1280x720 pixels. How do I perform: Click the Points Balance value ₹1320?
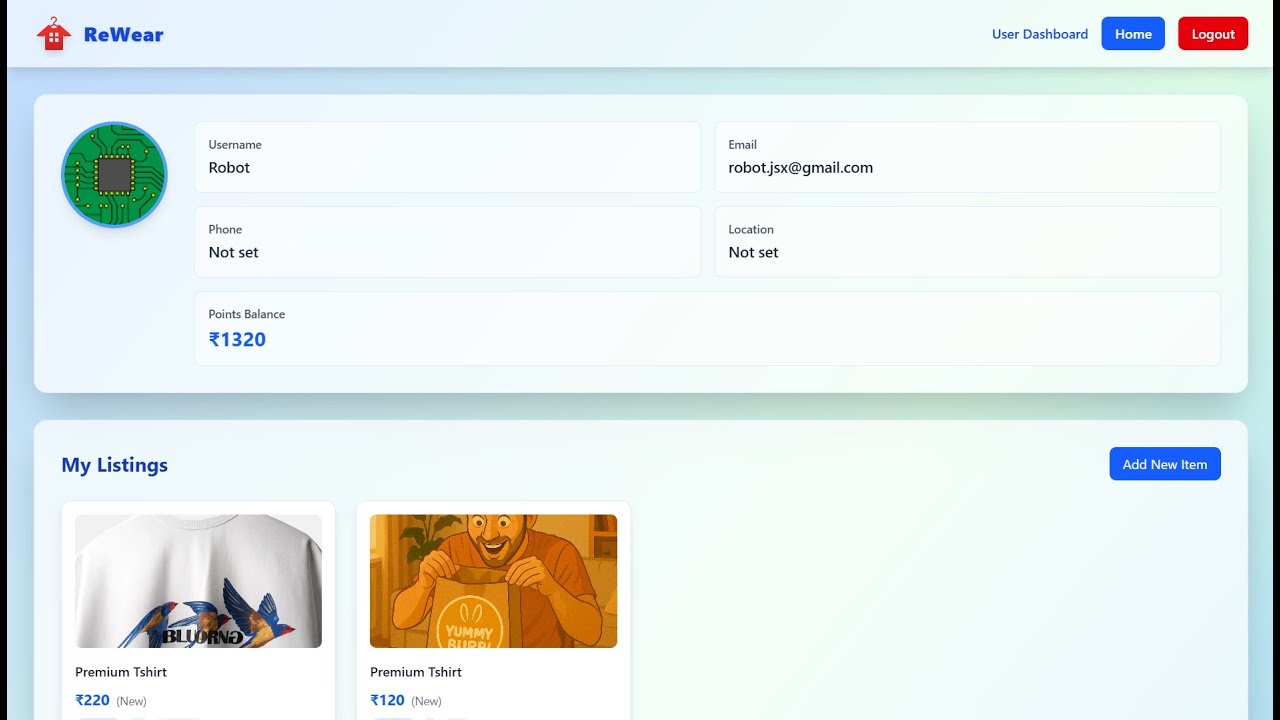(x=237, y=340)
